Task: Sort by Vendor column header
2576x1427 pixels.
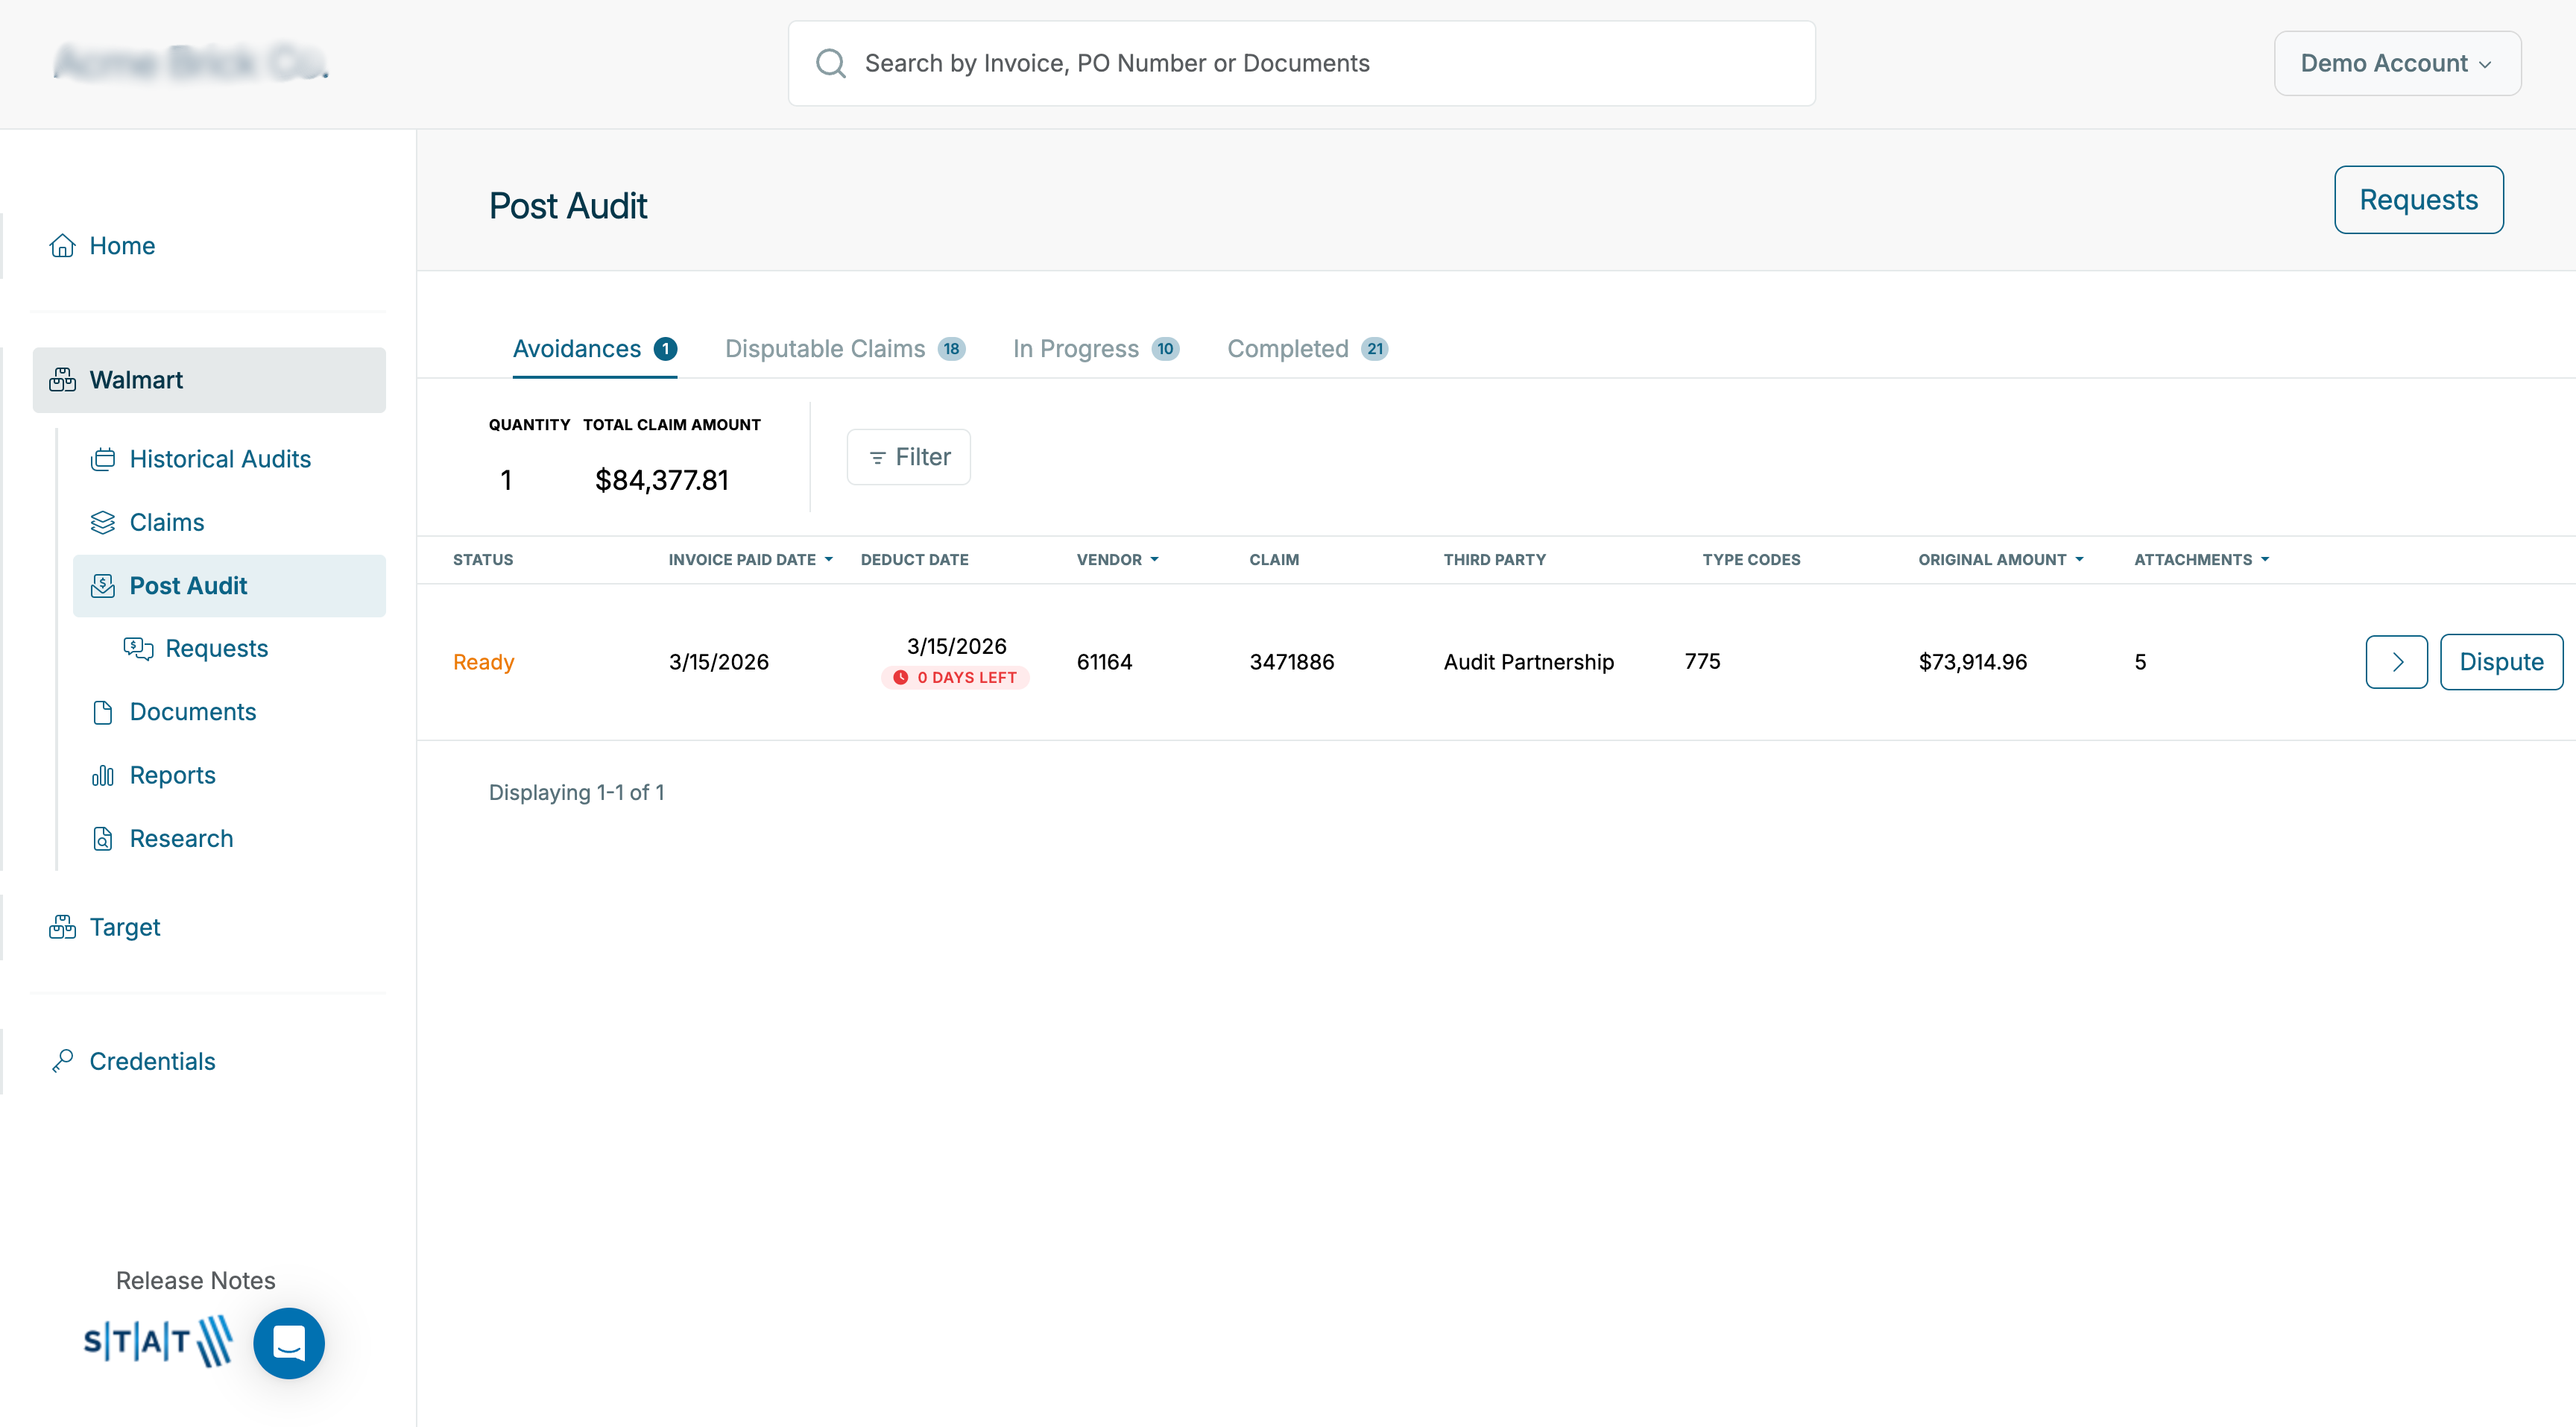Action: pyautogui.click(x=1117, y=560)
